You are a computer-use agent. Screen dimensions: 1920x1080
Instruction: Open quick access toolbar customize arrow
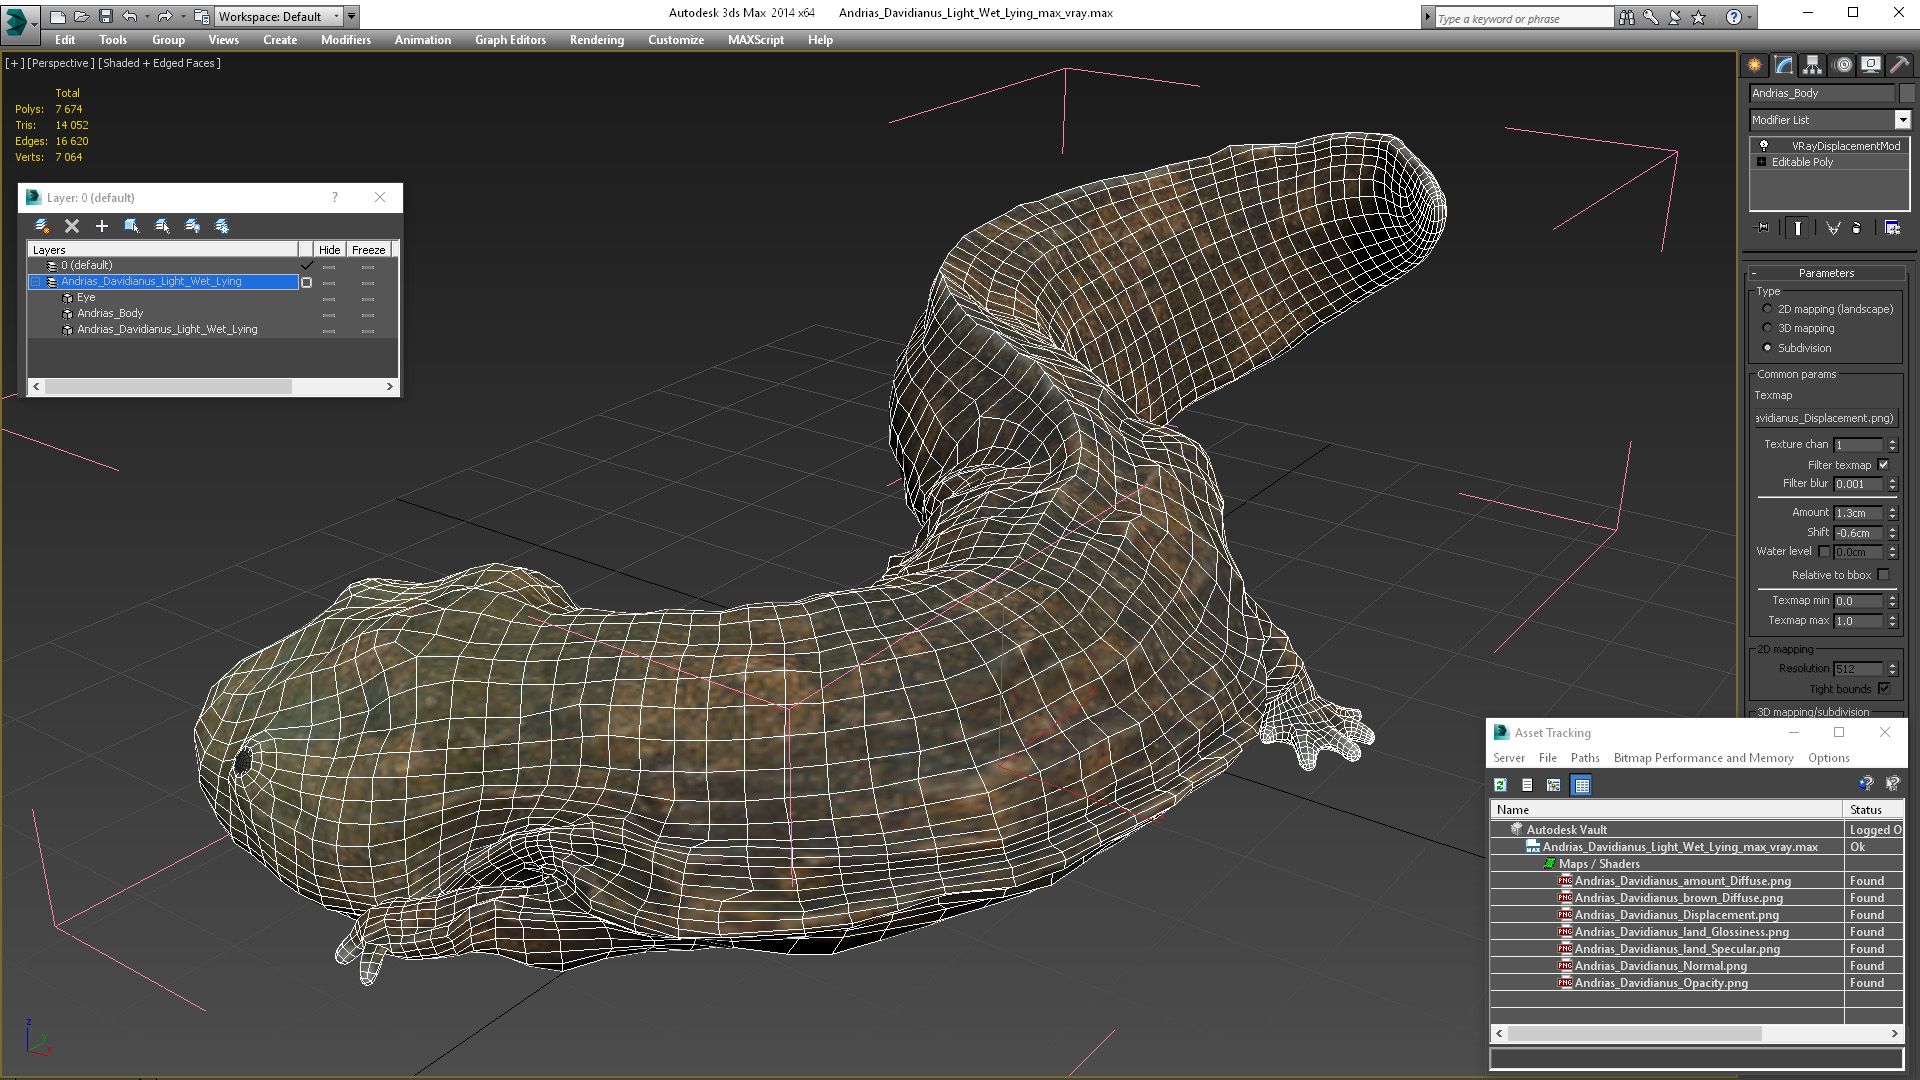(352, 16)
